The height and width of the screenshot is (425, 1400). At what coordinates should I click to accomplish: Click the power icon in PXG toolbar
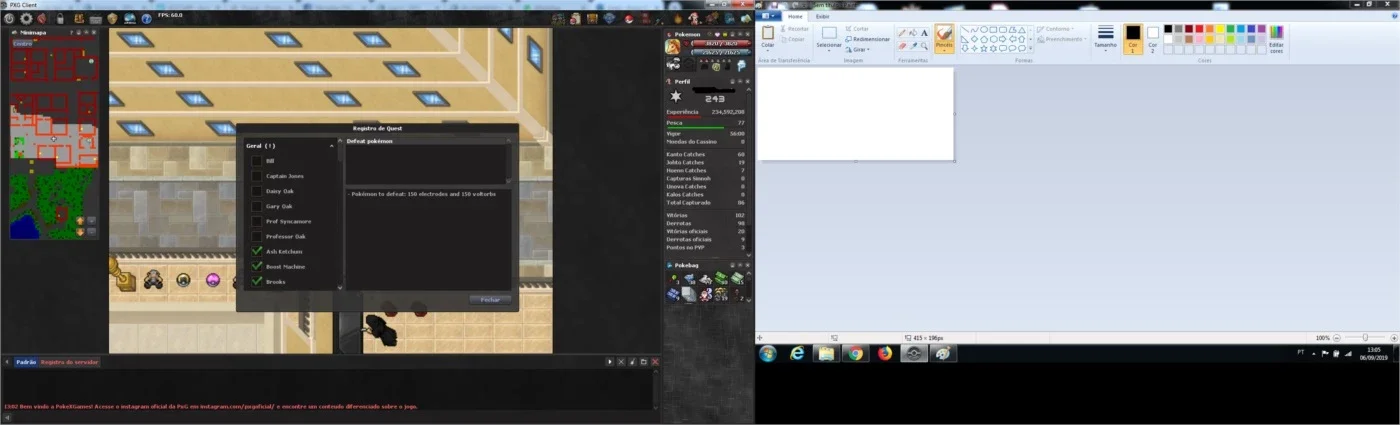click(x=9, y=19)
